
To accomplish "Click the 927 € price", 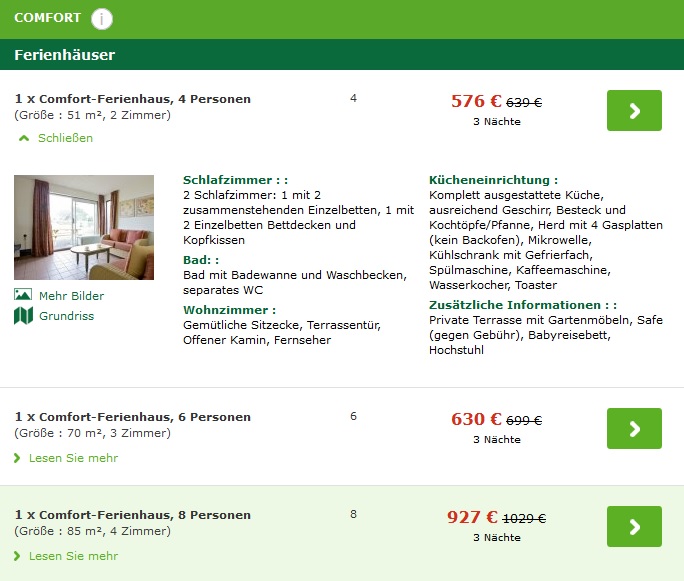I will pos(472,517).
